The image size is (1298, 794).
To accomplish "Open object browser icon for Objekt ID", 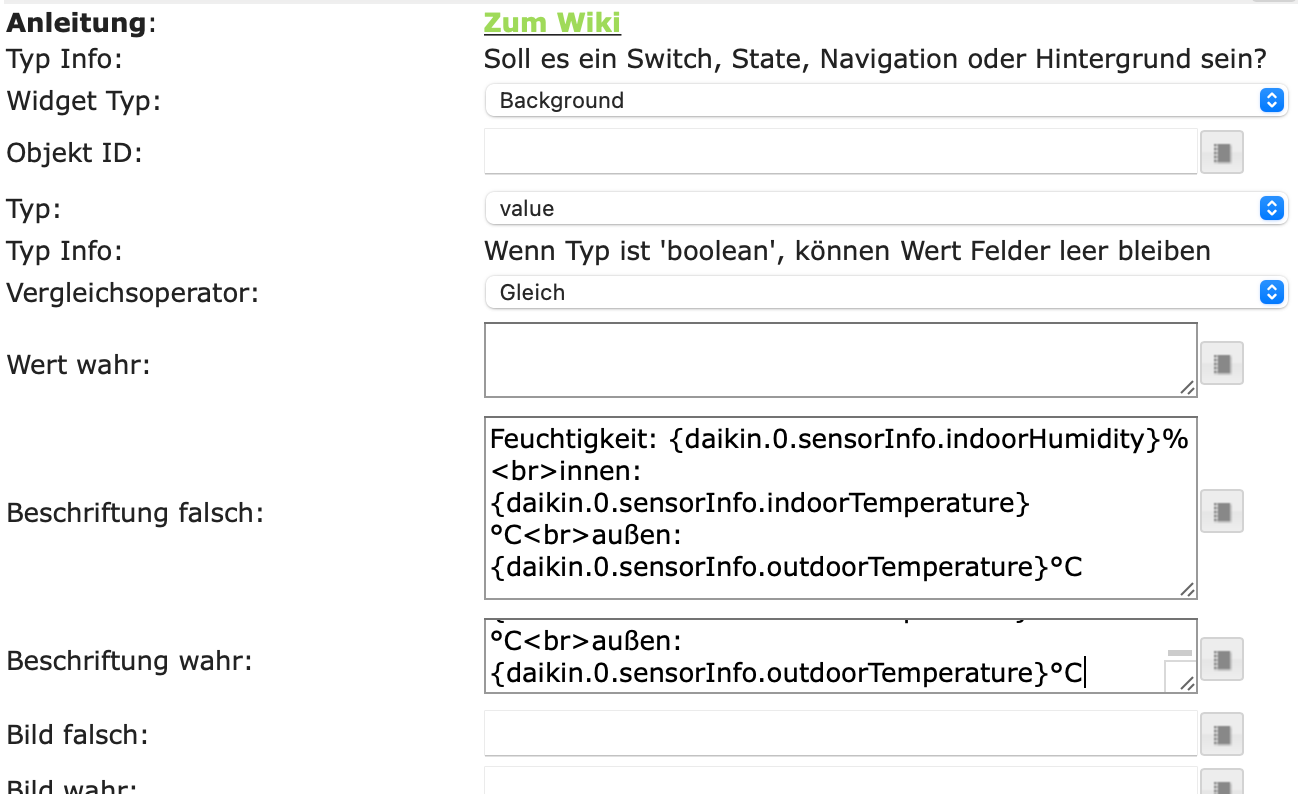I will tap(1221, 153).
